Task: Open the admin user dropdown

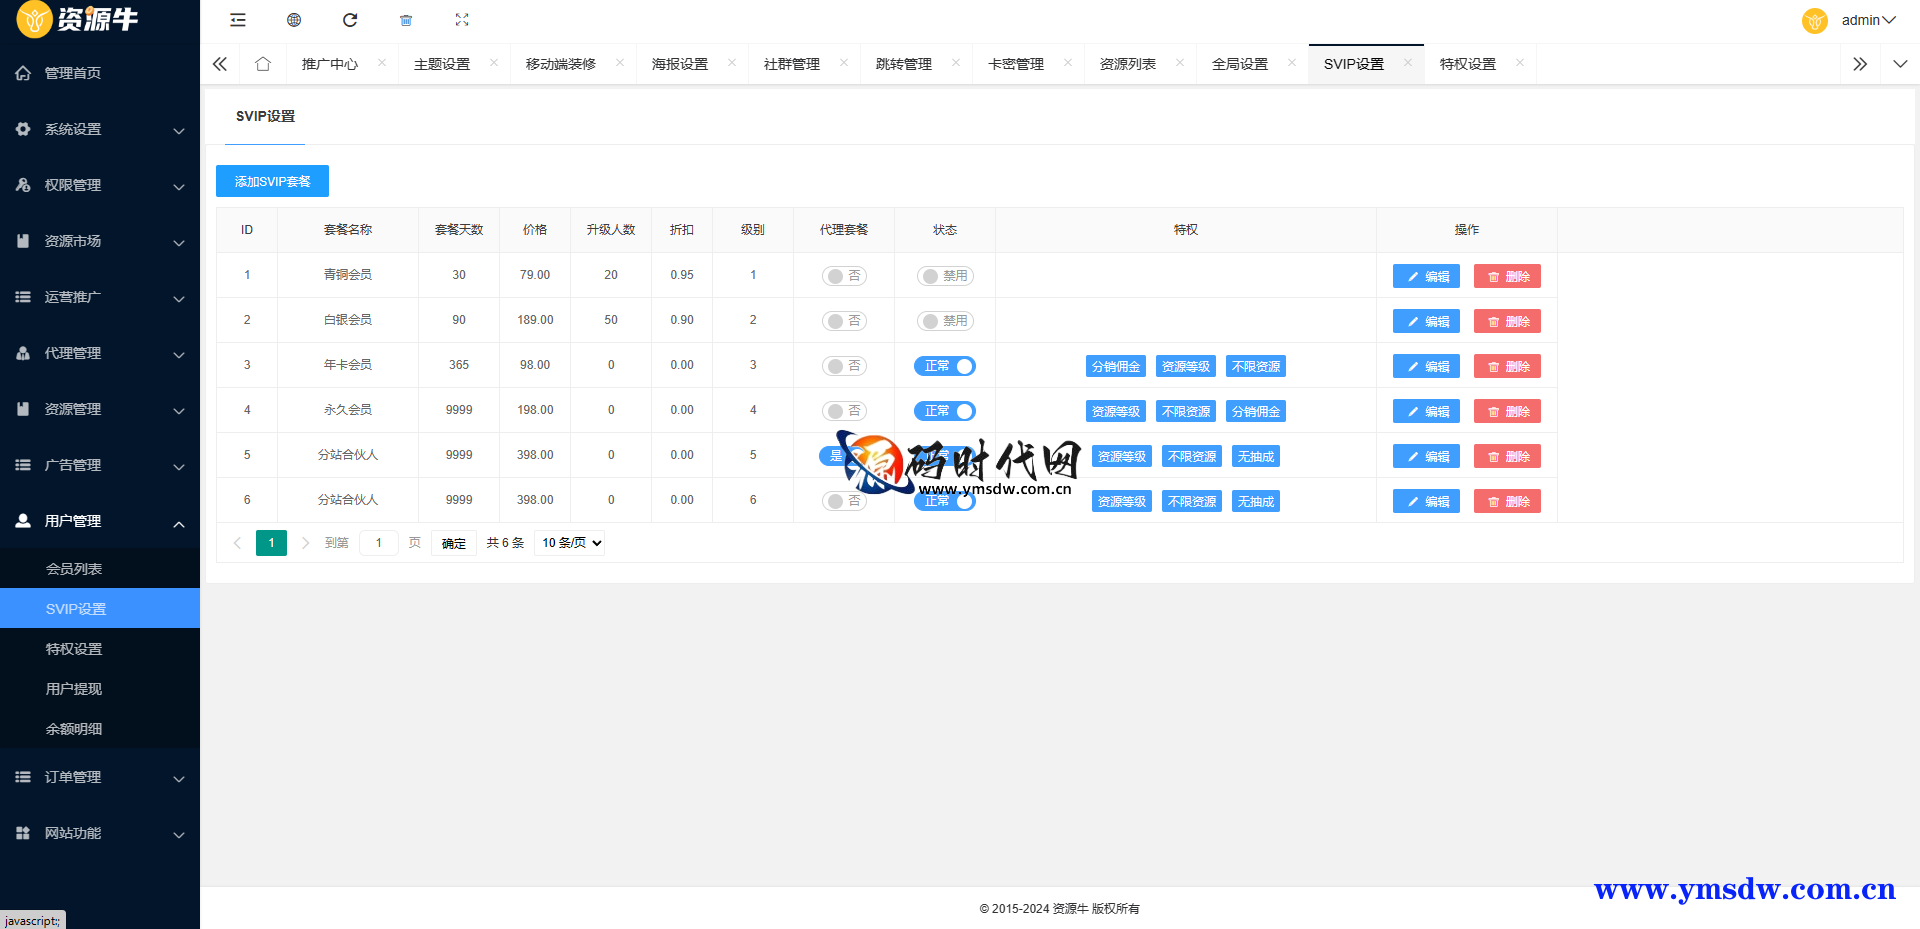Action: tap(1867, 20)
